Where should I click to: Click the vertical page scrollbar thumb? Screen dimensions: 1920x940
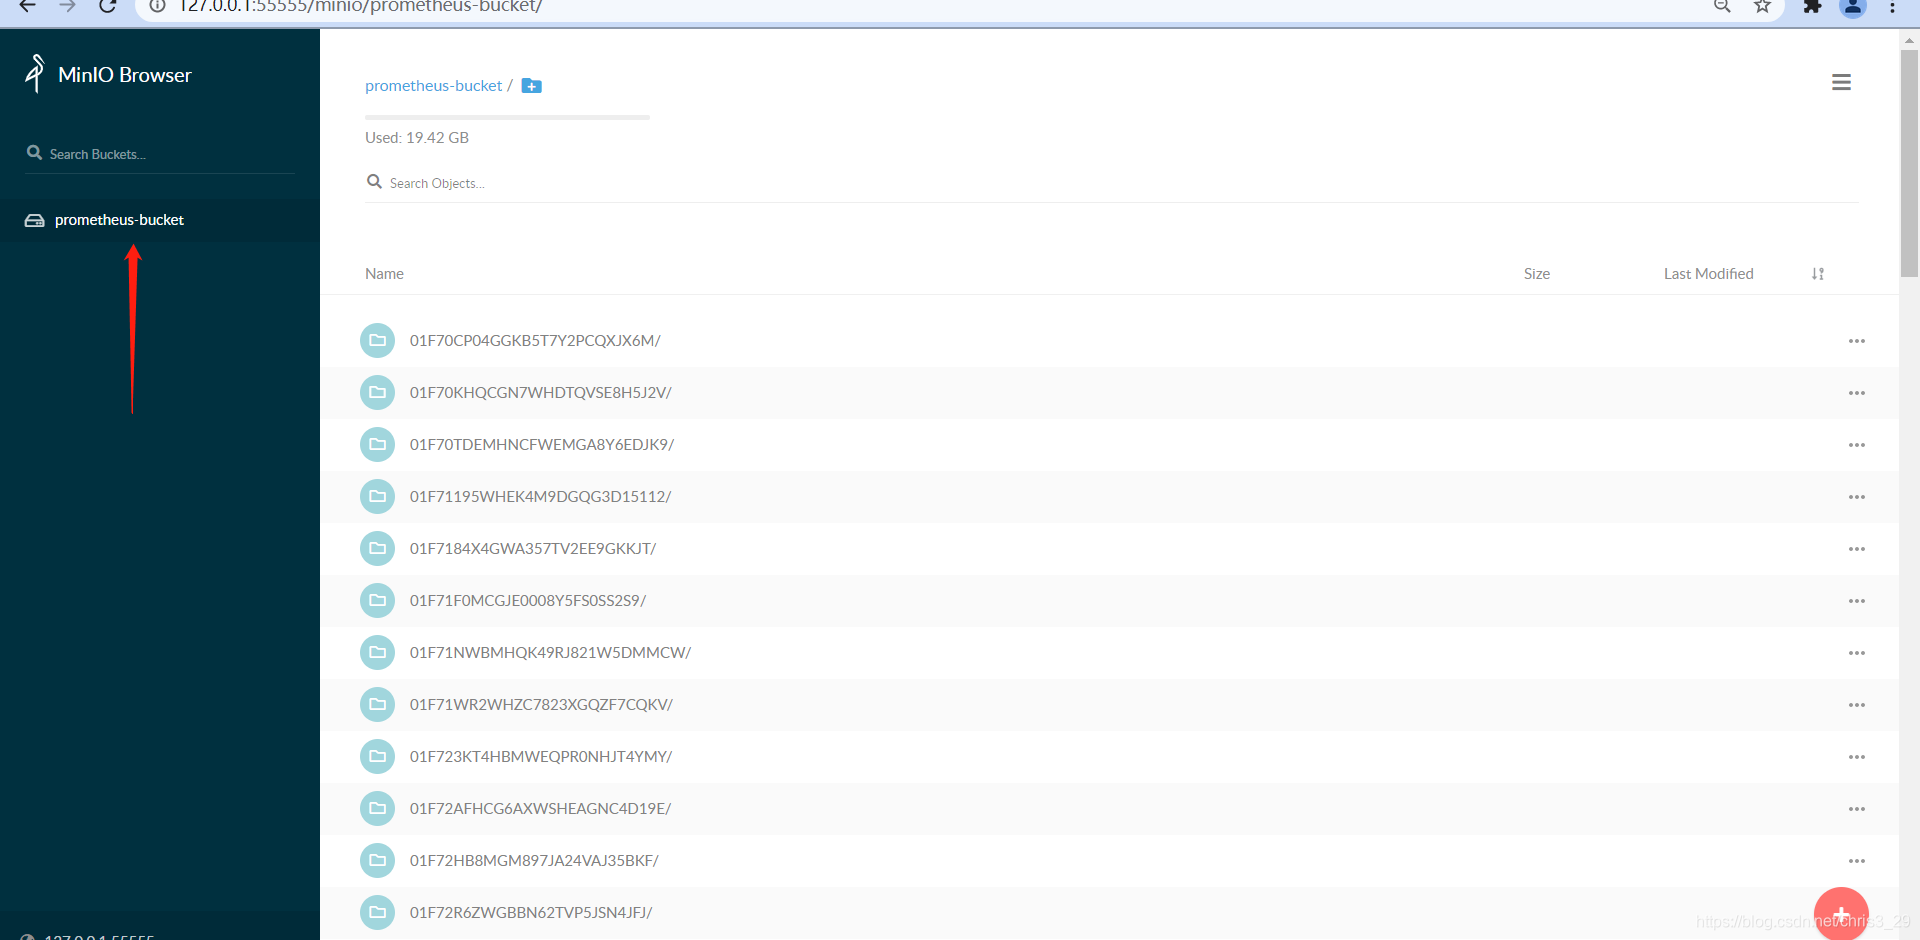[x=1909, y=162]
